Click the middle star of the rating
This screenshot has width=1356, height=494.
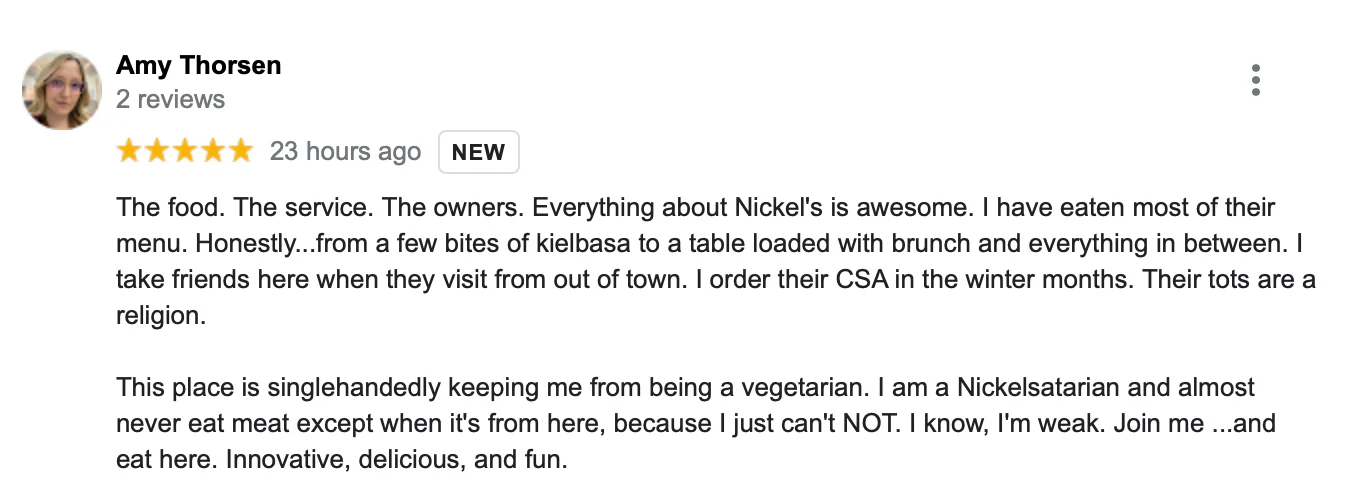[x=185, y=152]
